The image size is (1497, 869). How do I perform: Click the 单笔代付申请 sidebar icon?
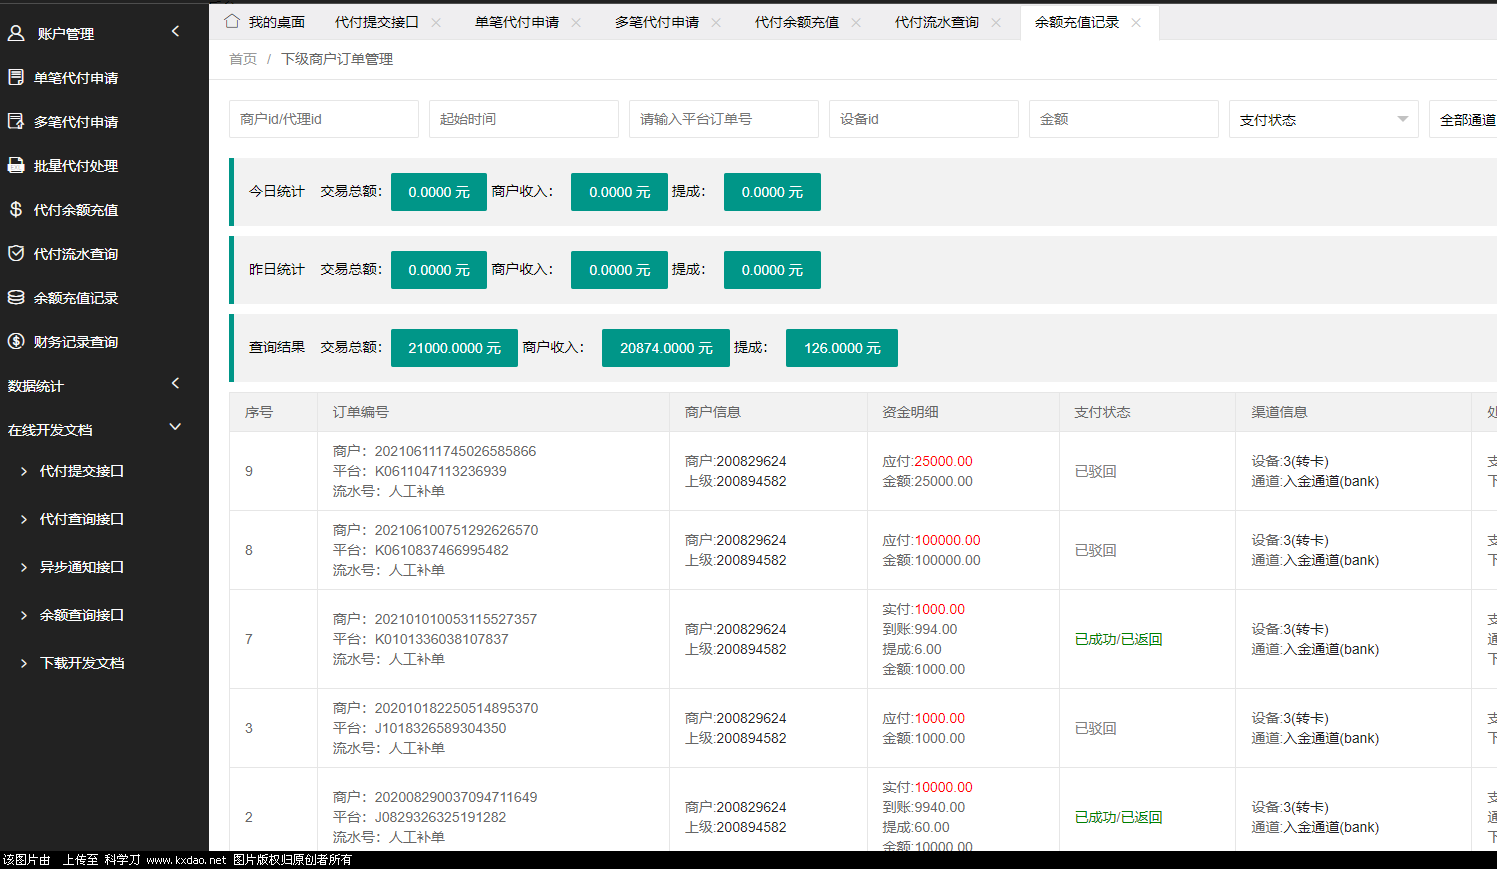point(16,77)
